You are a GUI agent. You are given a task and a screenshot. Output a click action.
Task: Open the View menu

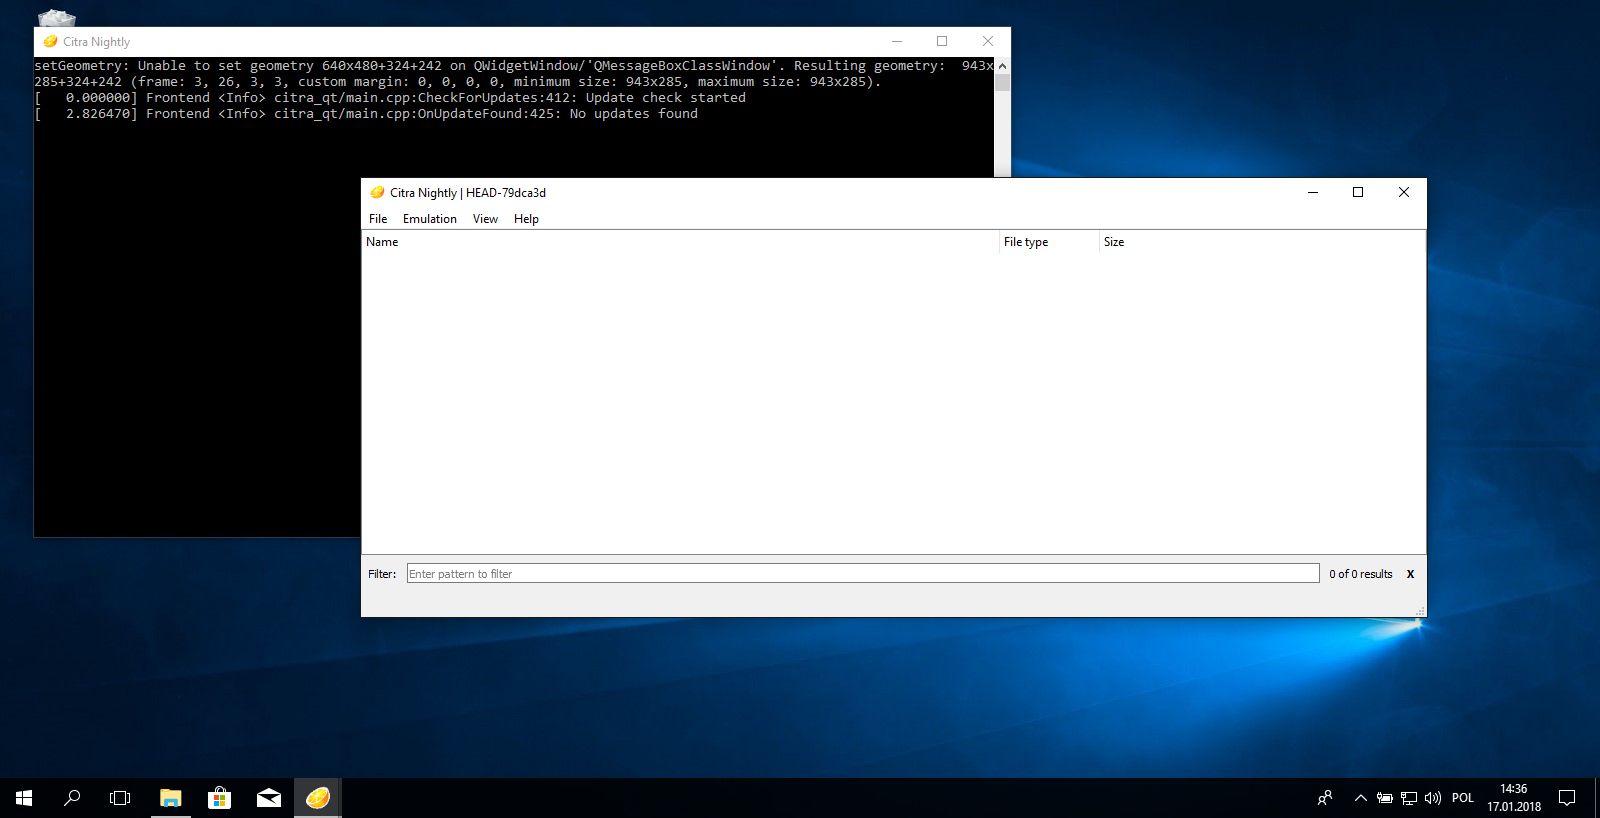click(485, 219)
